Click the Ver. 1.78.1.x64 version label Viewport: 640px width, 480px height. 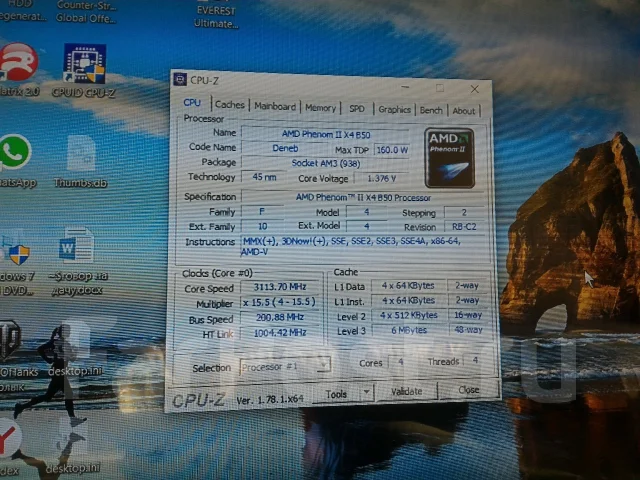(x=270, y=400)
